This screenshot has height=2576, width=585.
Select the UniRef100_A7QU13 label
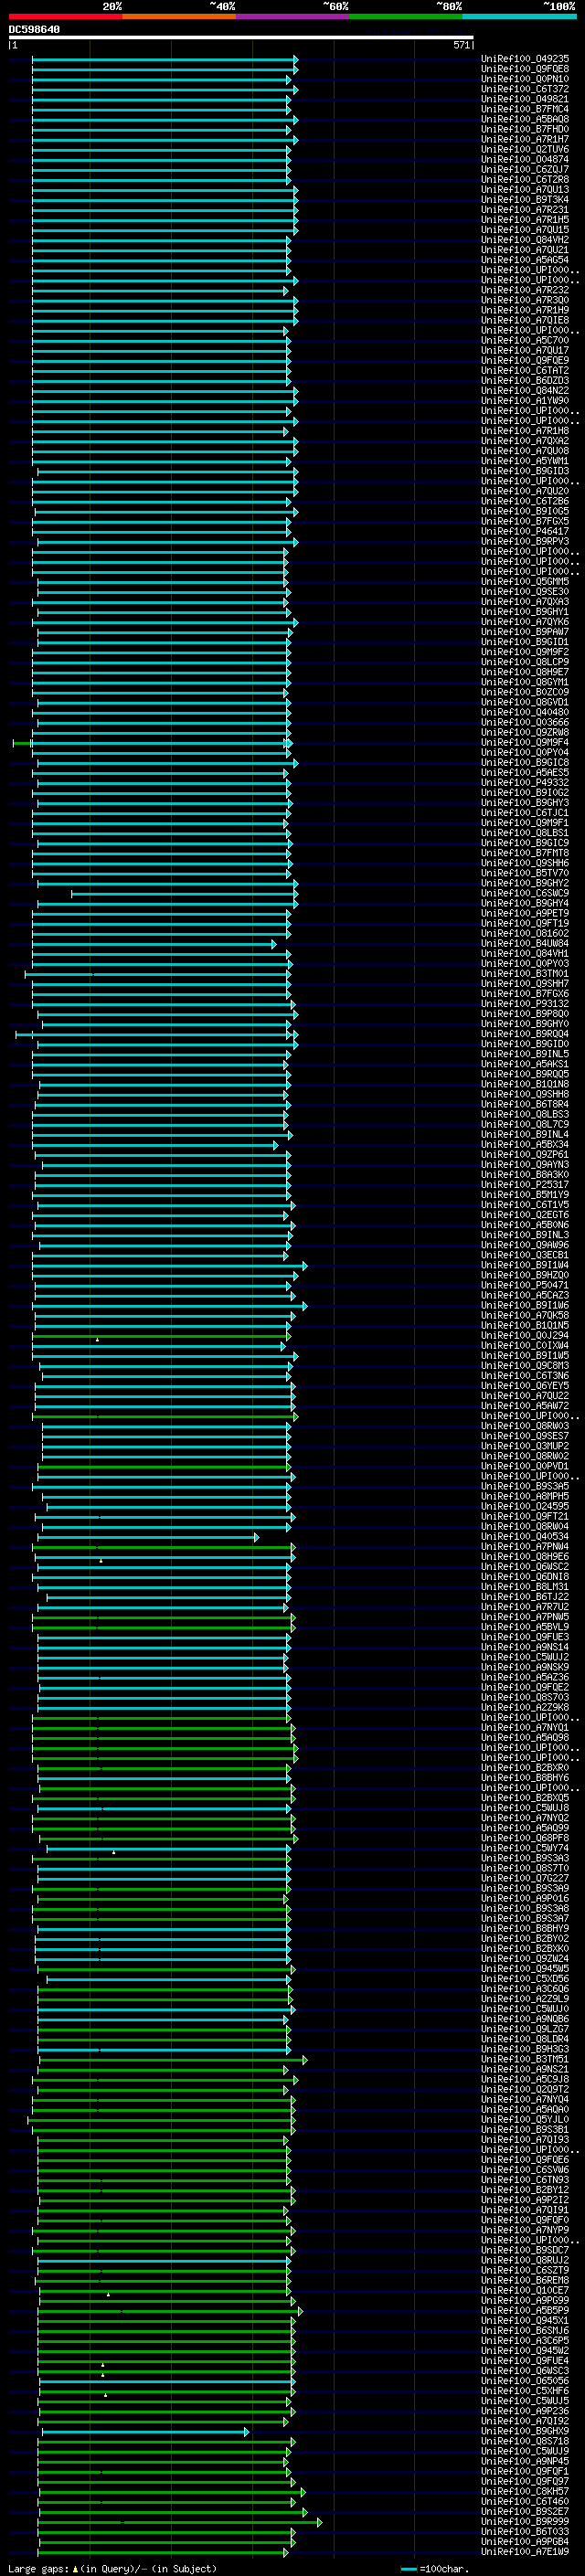(x=525, y=189)
